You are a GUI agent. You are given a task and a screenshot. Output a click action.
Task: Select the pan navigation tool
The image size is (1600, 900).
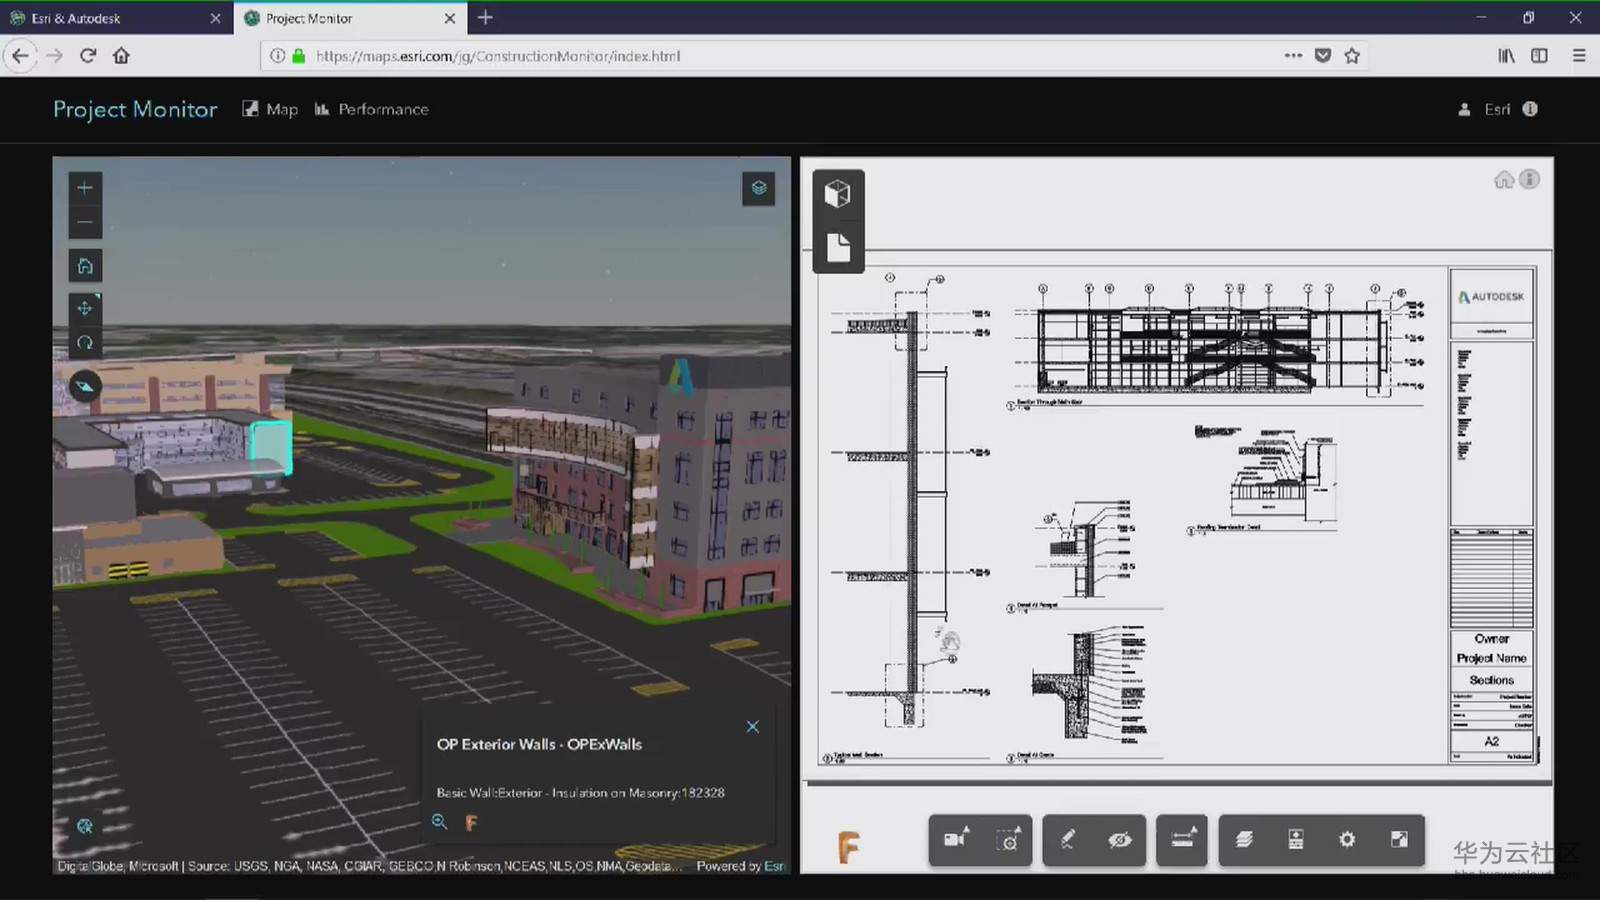[85, 308]
